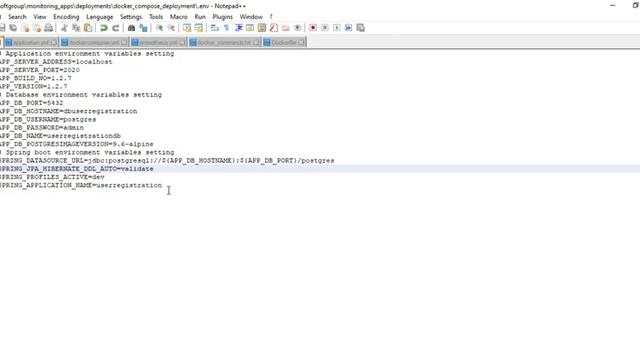640x360 pixels.
Task: Click the Cut scissors icon
Action: pyautogui.click(x=64, y=28)
